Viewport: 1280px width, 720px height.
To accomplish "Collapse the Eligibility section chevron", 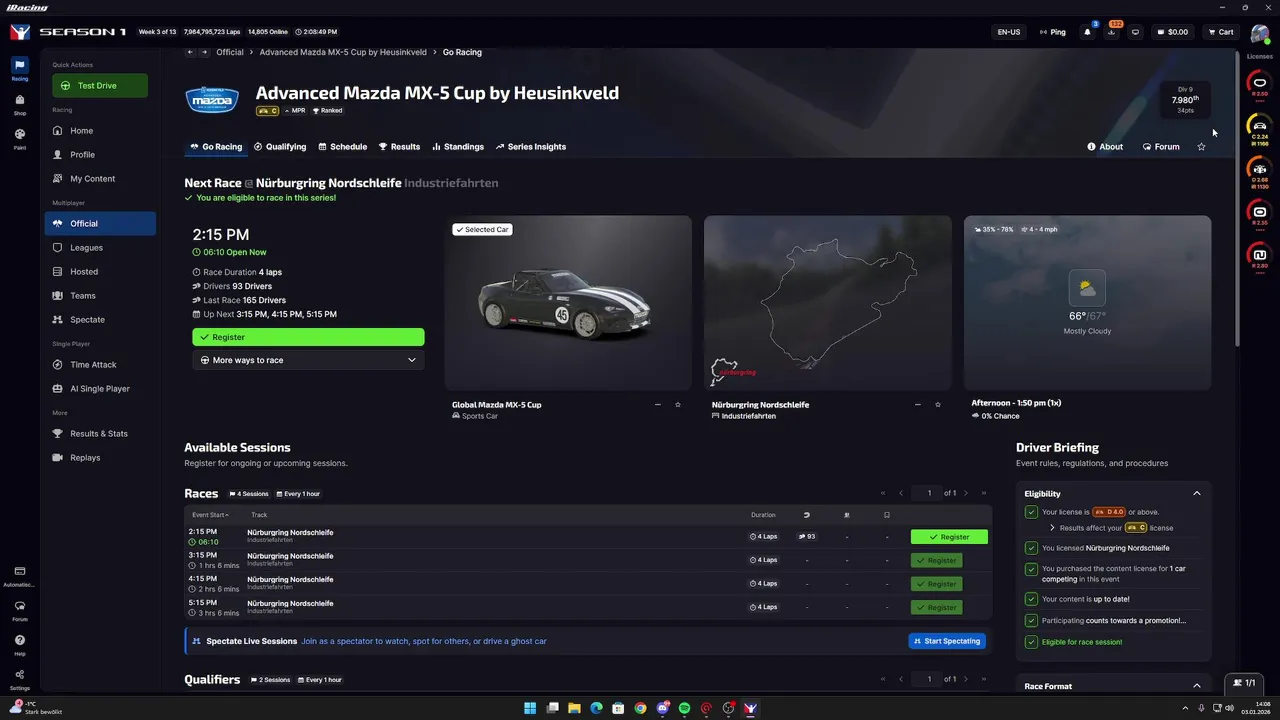I will point(1196,493).
